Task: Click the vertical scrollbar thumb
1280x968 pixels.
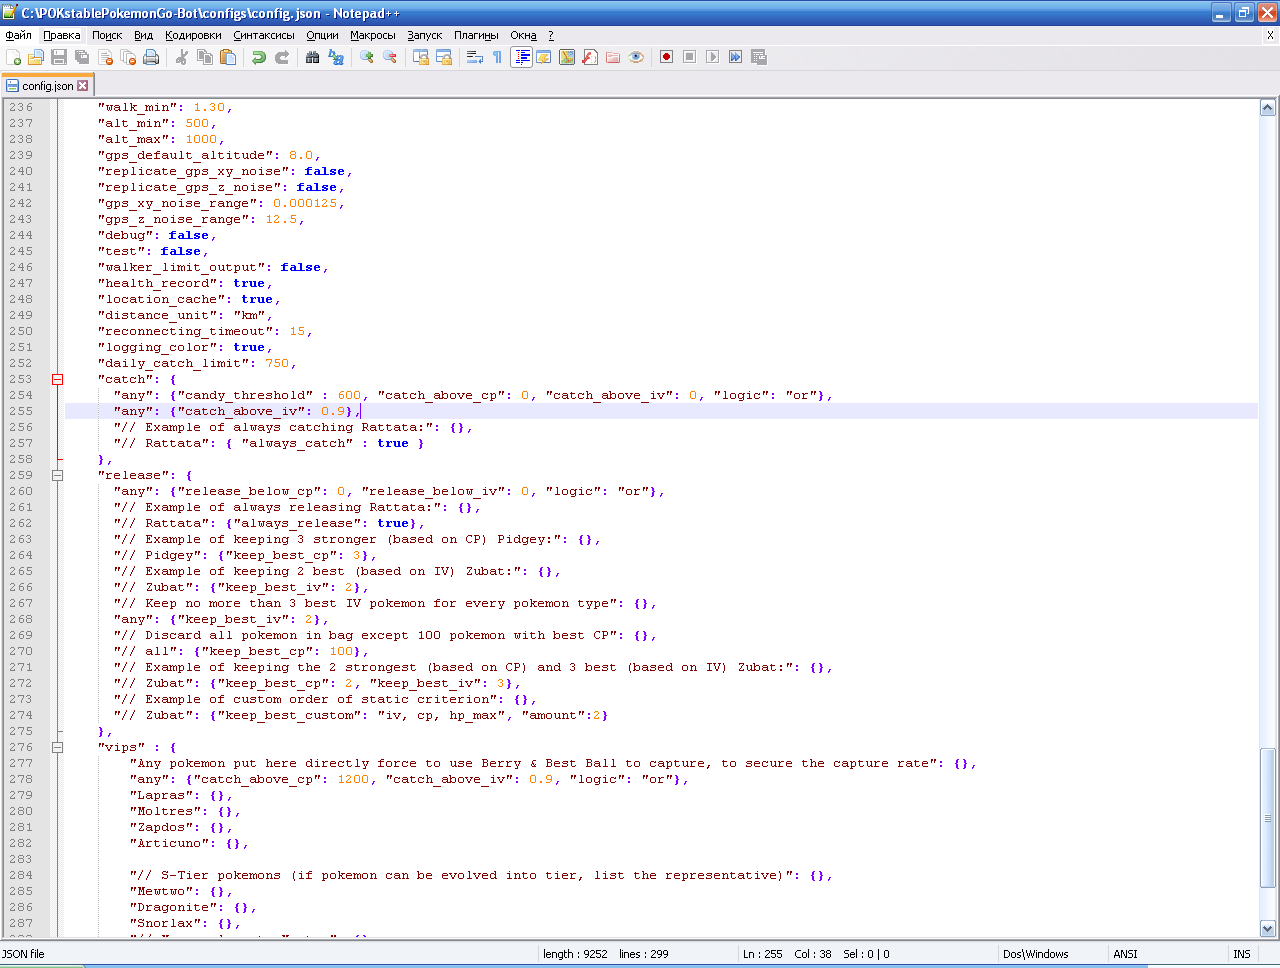Action: click(1267, 818)
